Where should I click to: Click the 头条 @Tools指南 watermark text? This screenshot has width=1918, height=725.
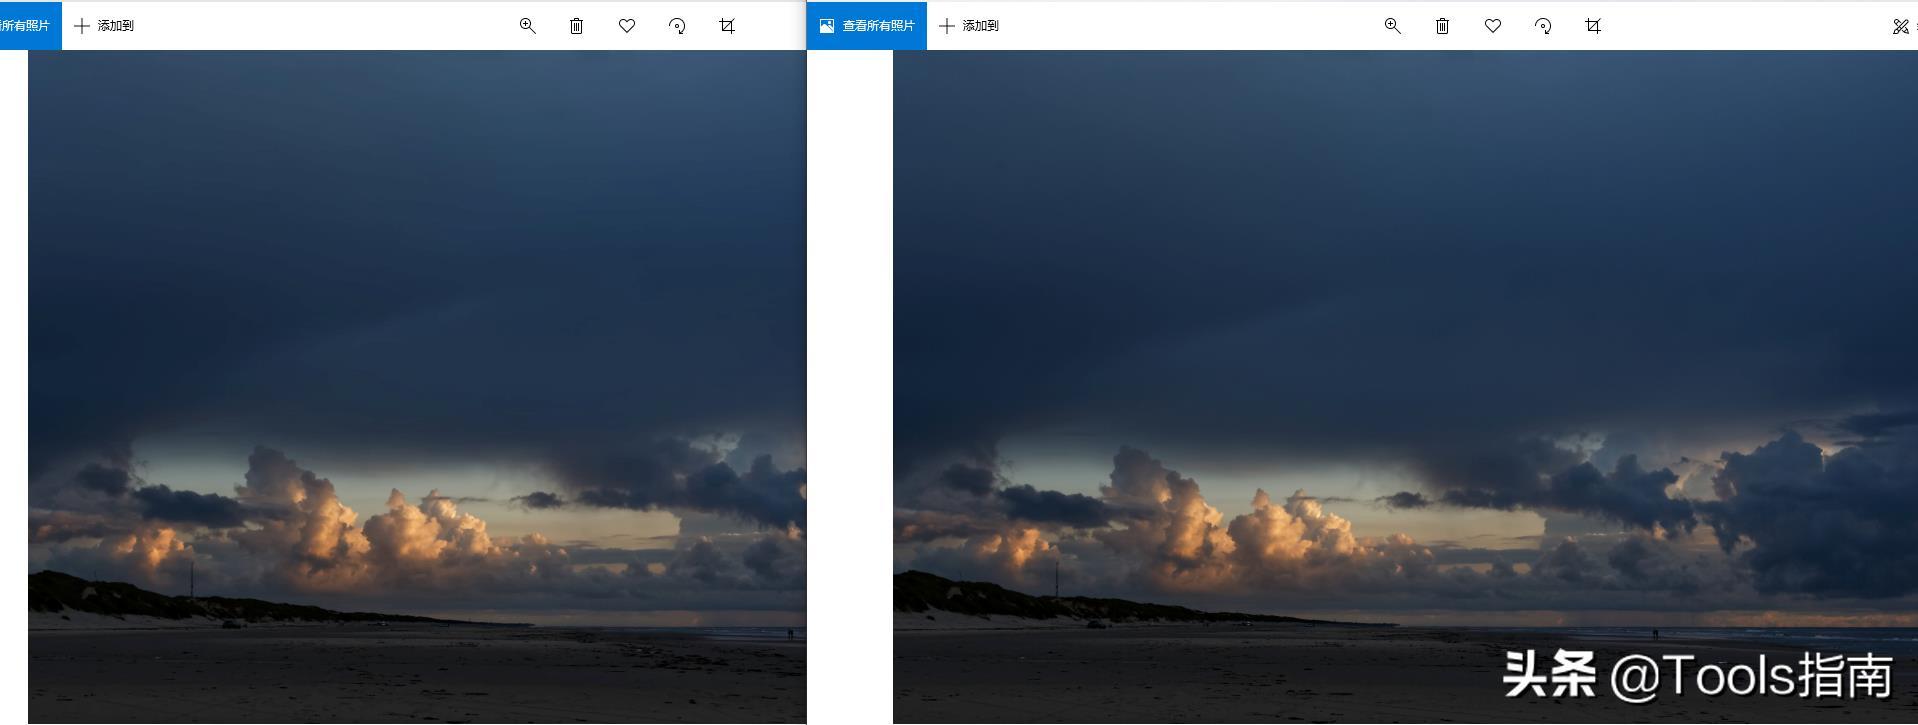pyautogui.click(x=1697, y=675)
